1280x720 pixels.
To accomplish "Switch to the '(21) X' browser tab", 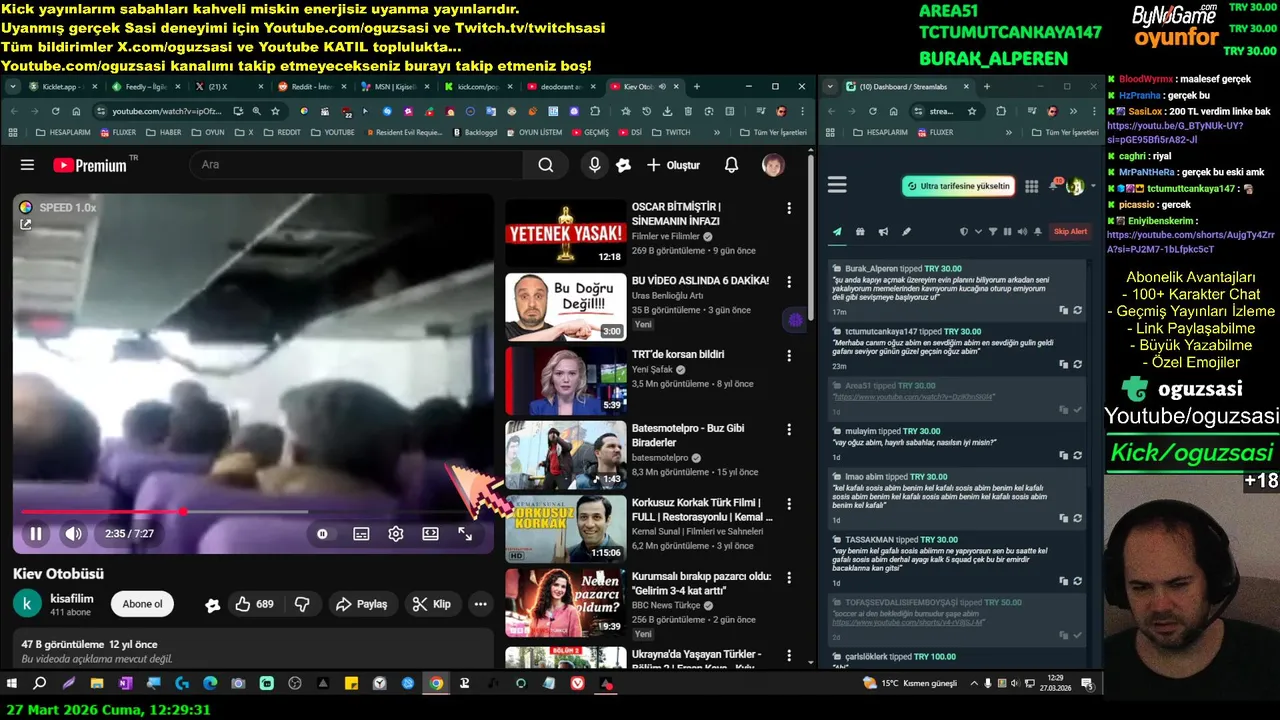I will 230,87.
